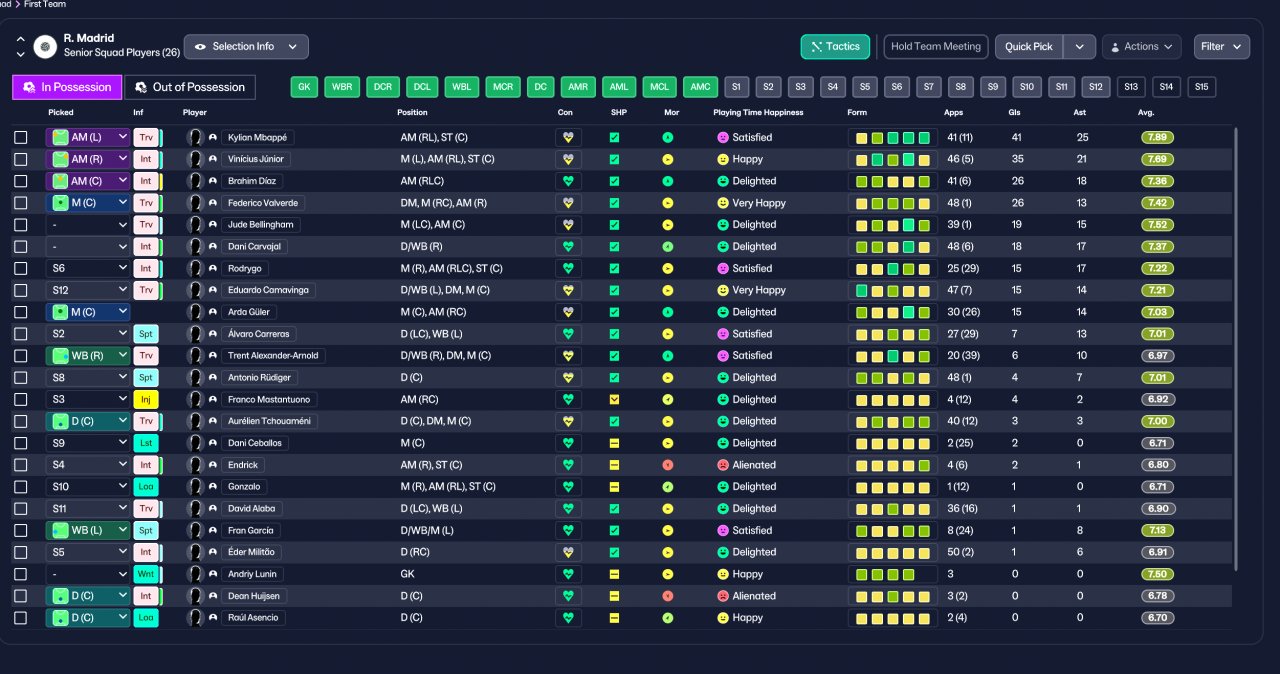Viewport: 1280px width, 674px height.
Task: Click Kylian Mbappé's condition heart icon
Action: [568, 137]
